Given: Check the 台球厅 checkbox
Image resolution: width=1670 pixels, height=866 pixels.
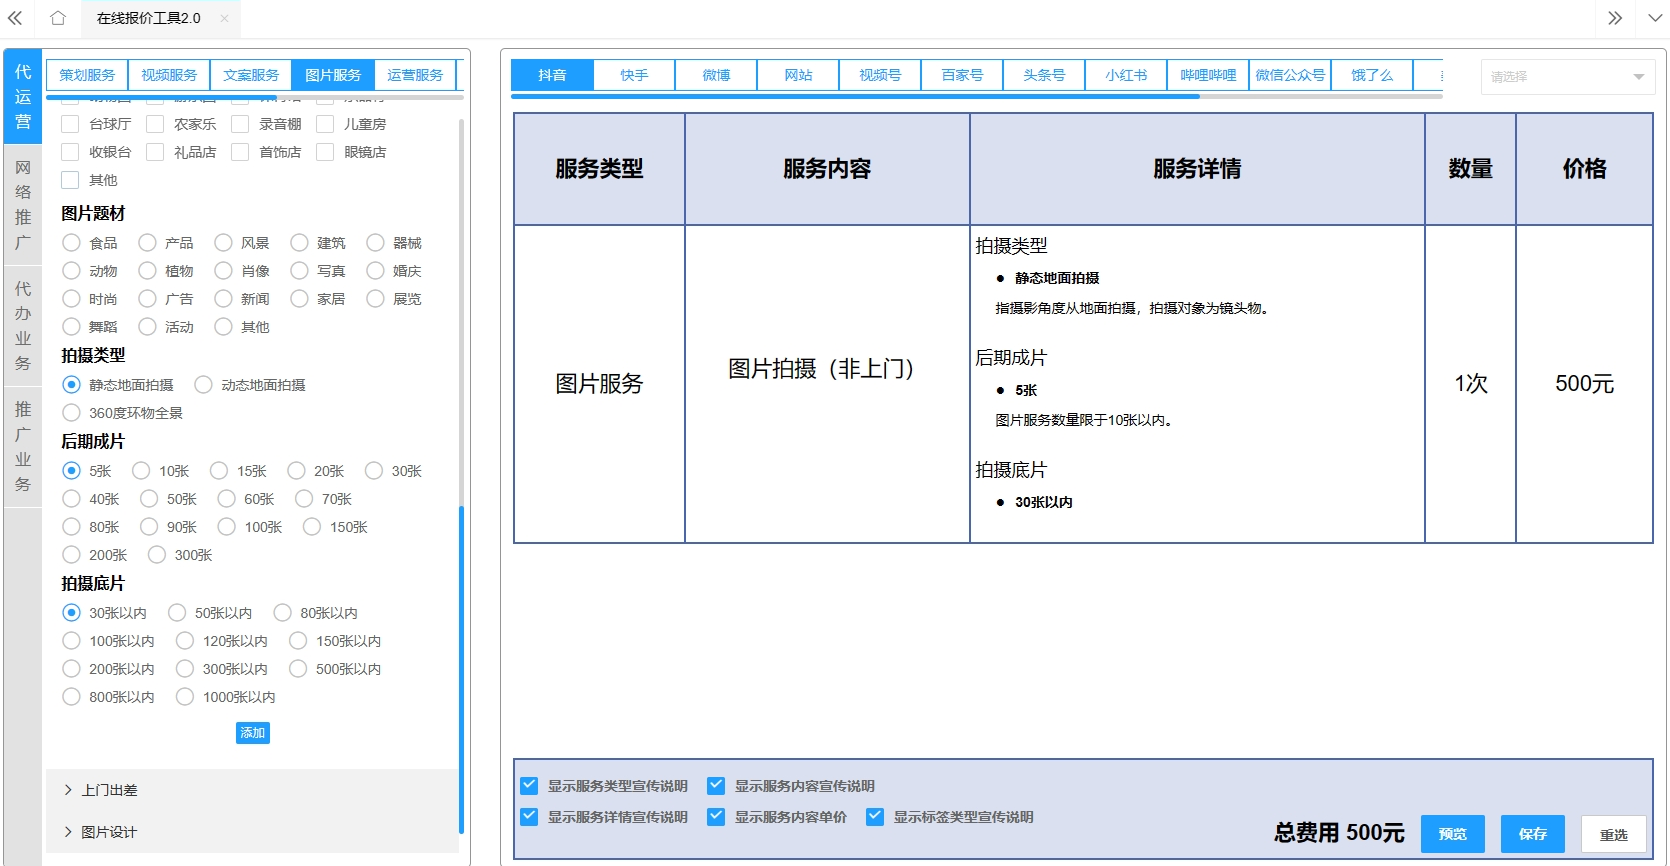Looking at the screenshot, I should [x=70, y=124].
